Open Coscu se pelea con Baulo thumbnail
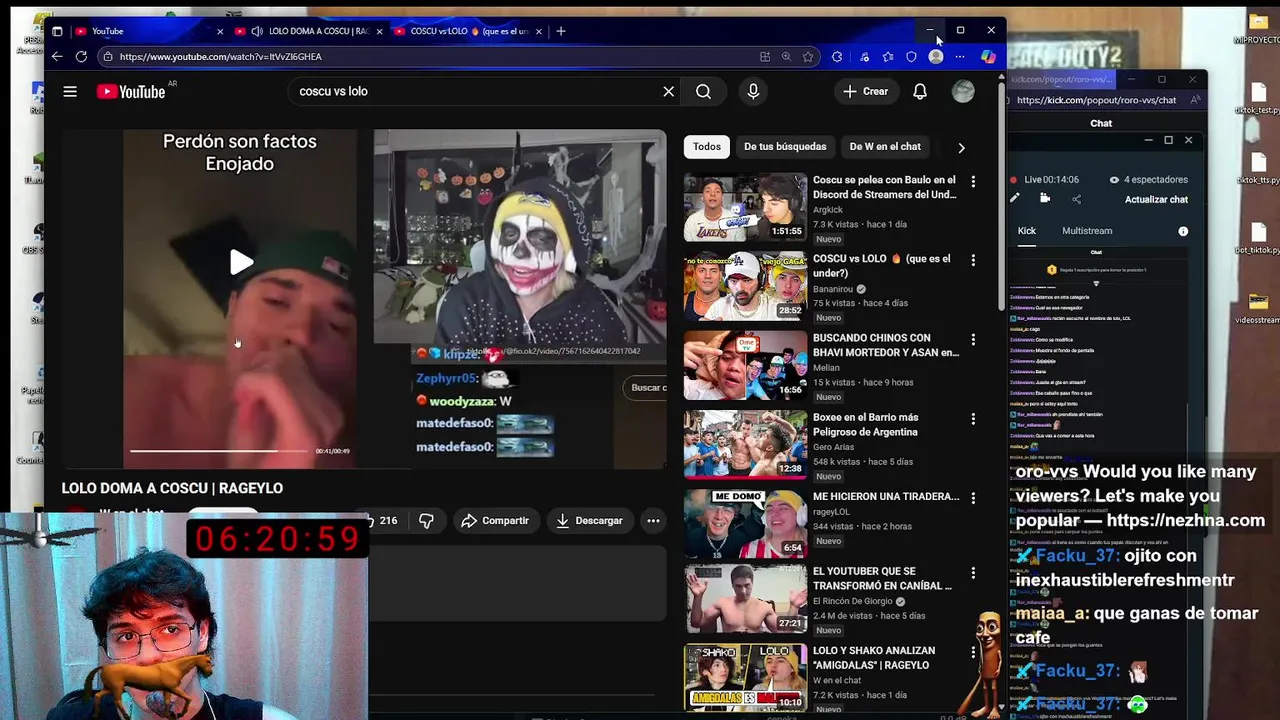The width and height of the screenshot is (1280, 720). (745, 207)
